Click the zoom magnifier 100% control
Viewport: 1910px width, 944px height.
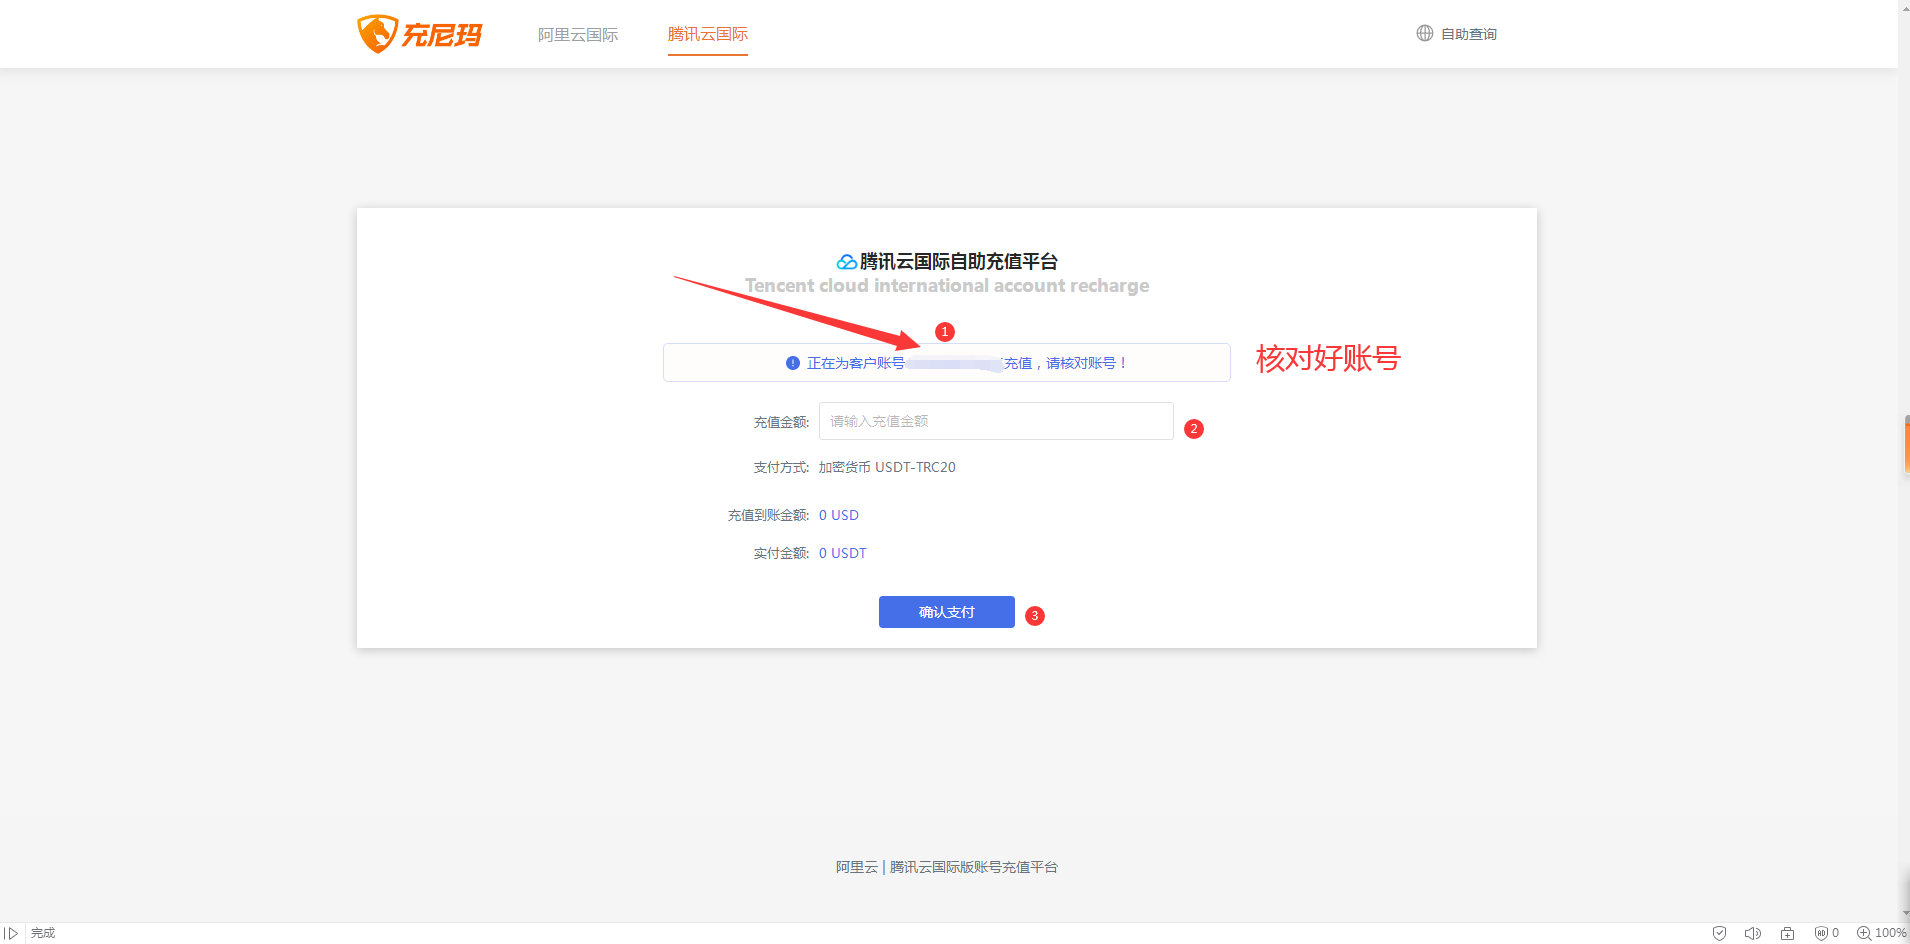[1881, 933]
